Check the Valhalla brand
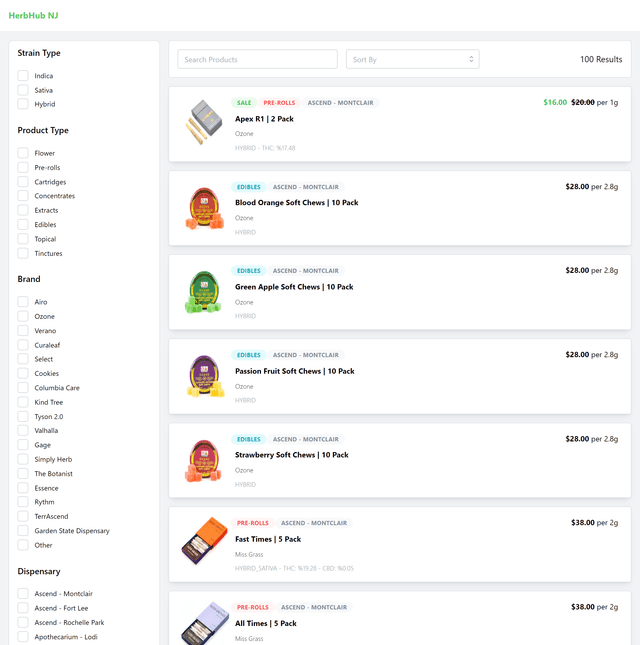This screenshot has height=645, width=640. pyautogui.click(x=23, y=431)
